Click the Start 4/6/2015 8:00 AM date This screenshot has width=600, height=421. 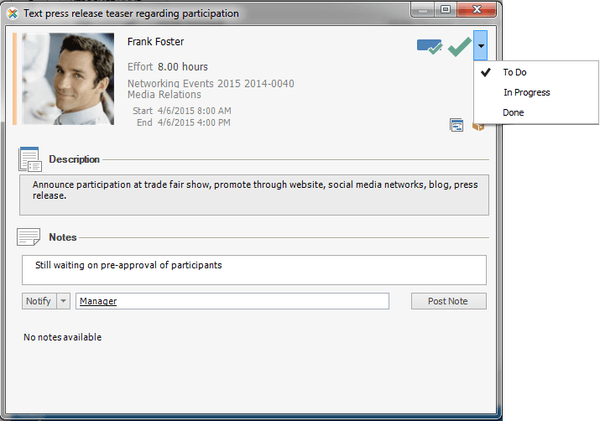[x=194, y=111]
